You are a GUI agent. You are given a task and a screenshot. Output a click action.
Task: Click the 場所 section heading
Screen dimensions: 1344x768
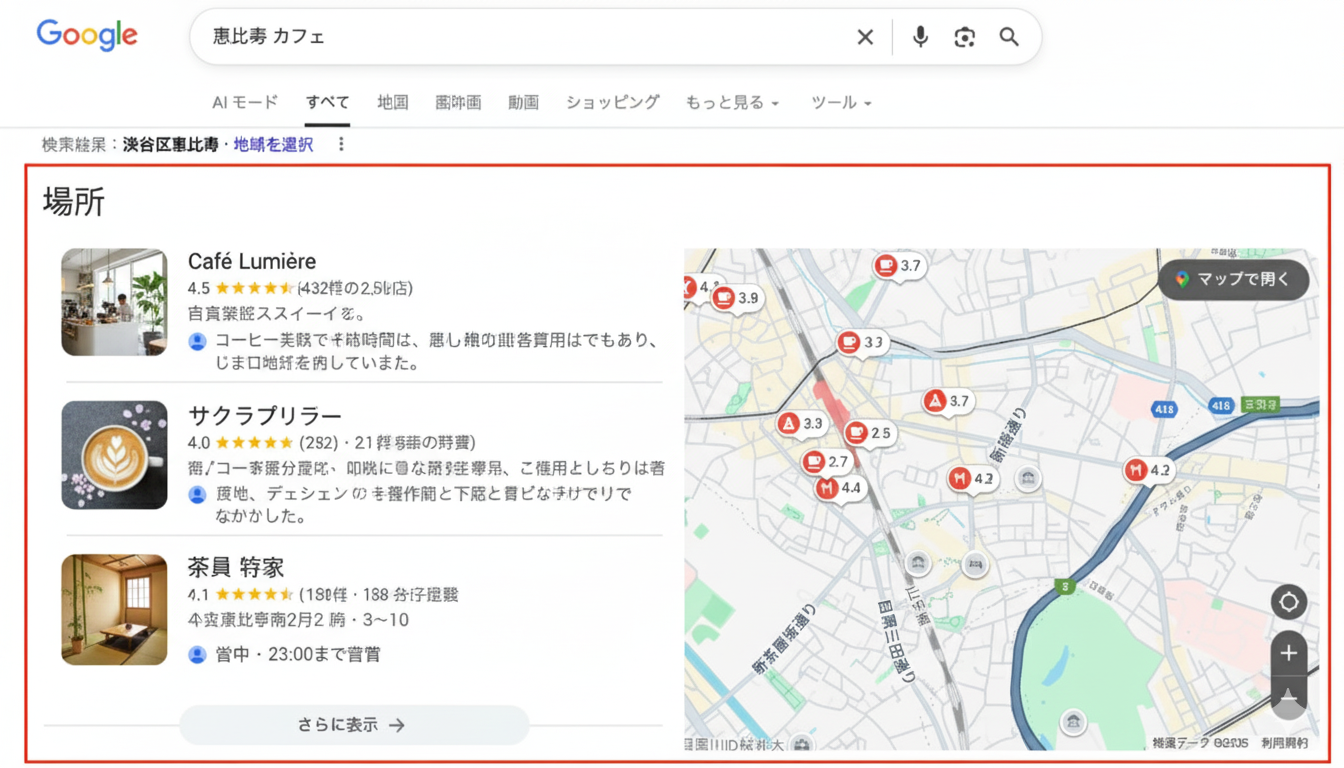[74, 202]
